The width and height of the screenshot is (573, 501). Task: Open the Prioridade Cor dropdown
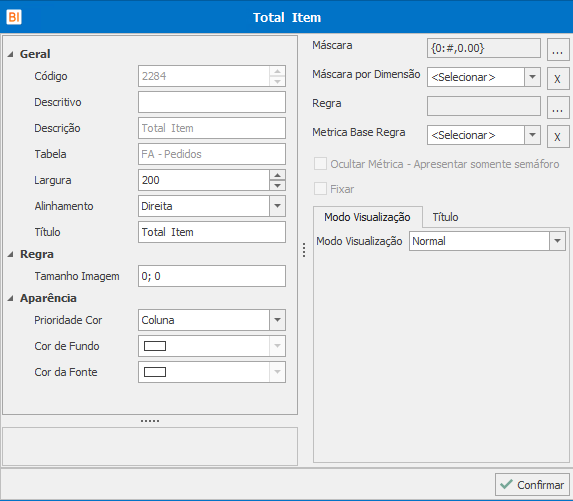point(277,320)
